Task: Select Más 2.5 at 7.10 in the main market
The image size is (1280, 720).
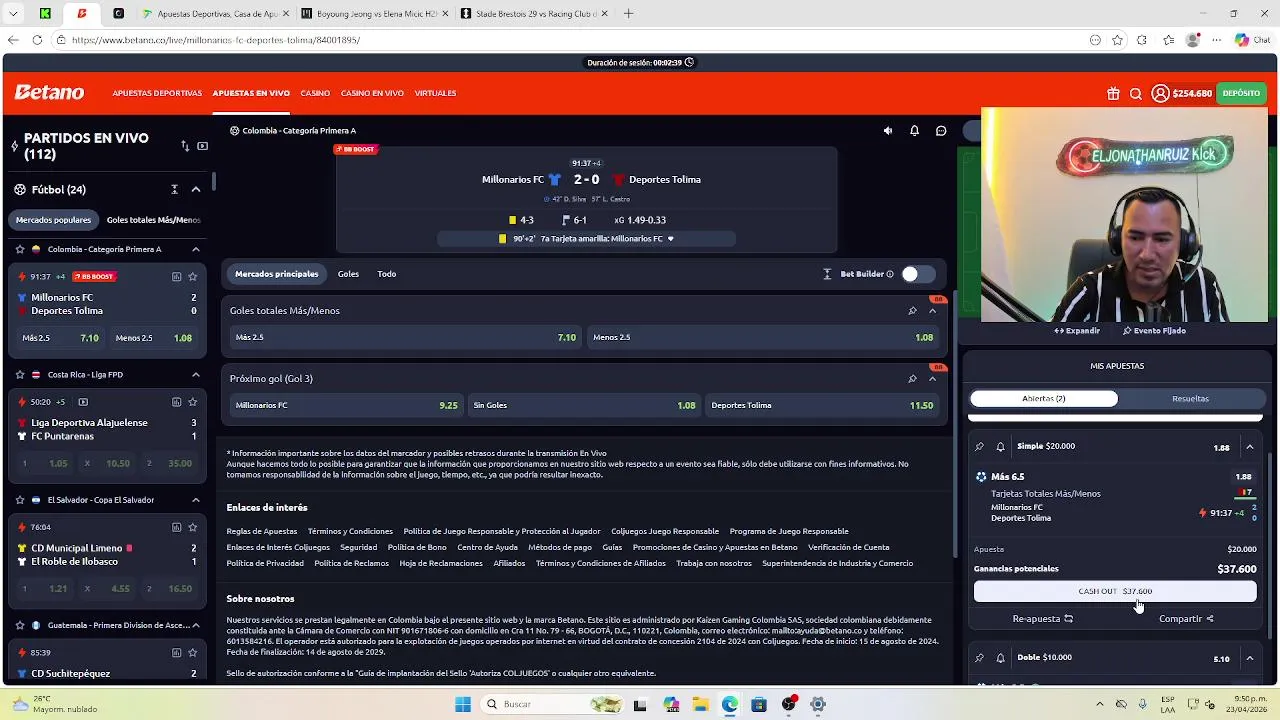Action: (x=405, y=338)
